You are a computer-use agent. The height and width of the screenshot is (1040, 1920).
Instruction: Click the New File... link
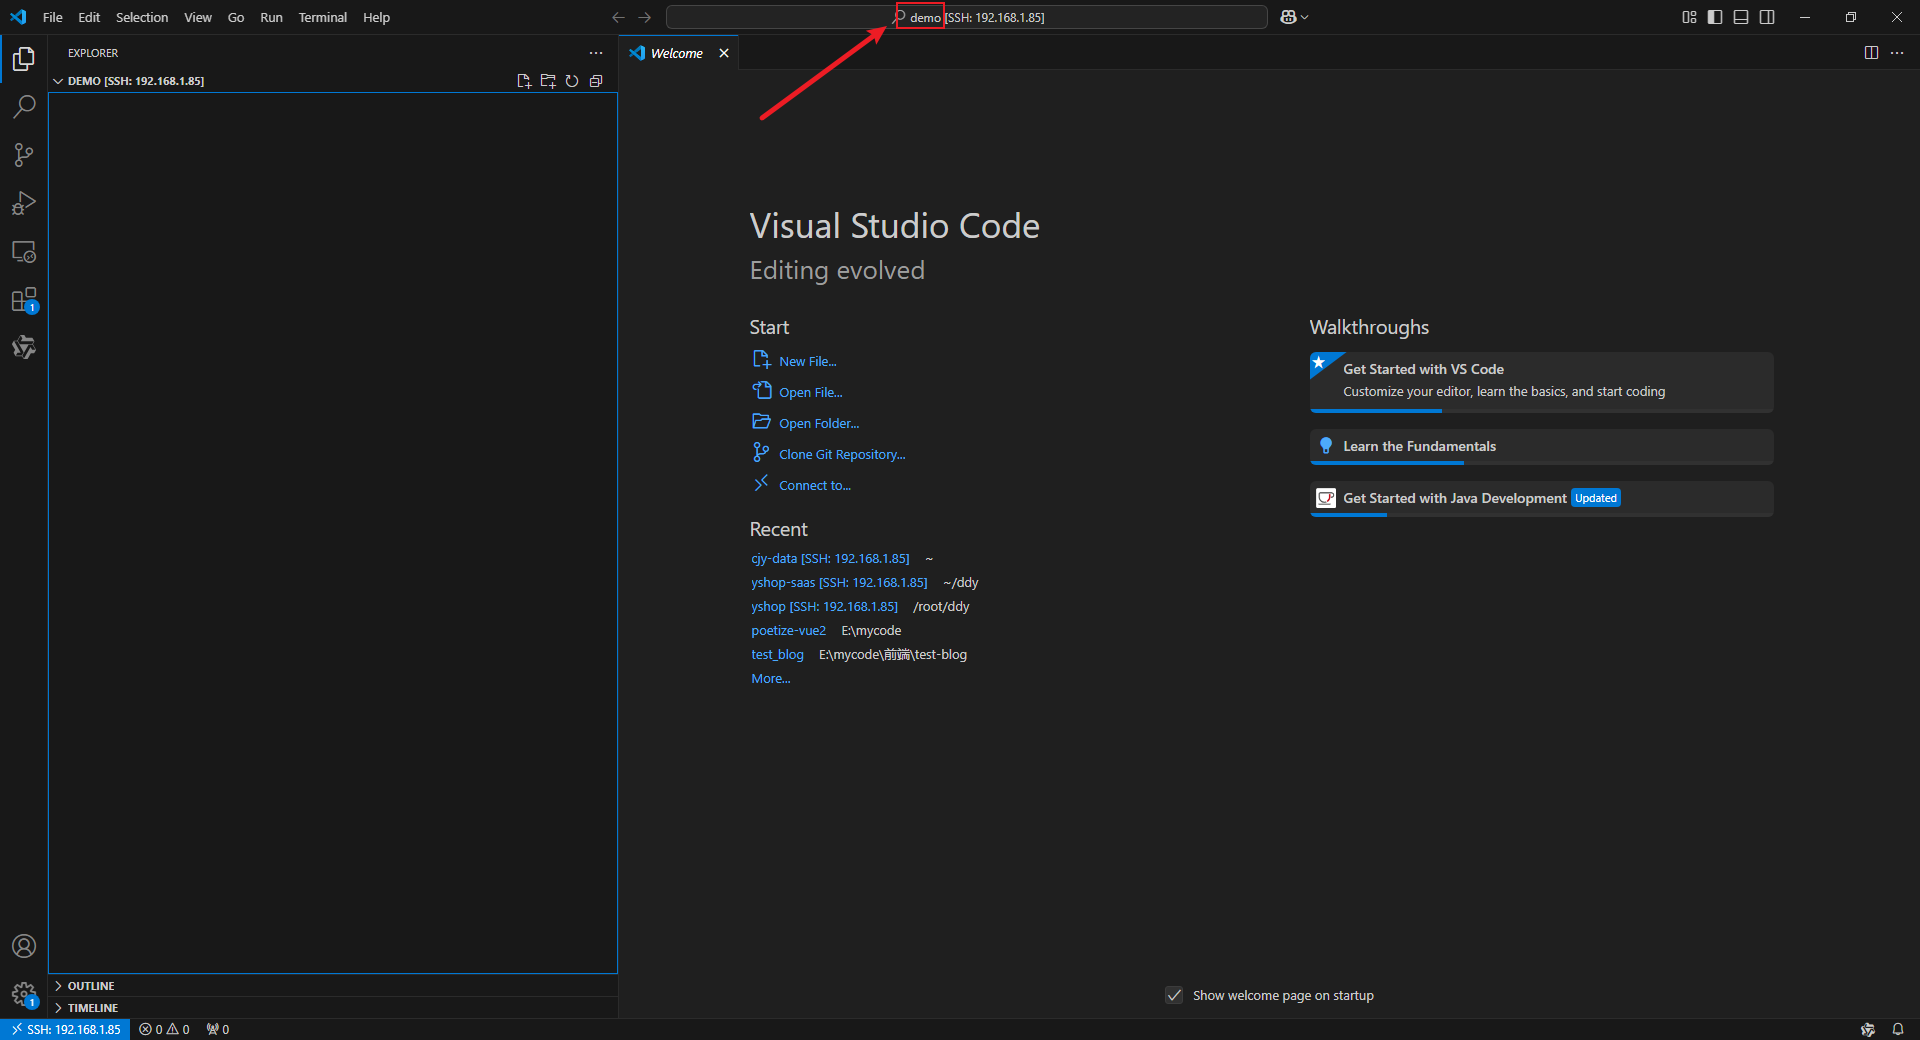coord(808,361)
